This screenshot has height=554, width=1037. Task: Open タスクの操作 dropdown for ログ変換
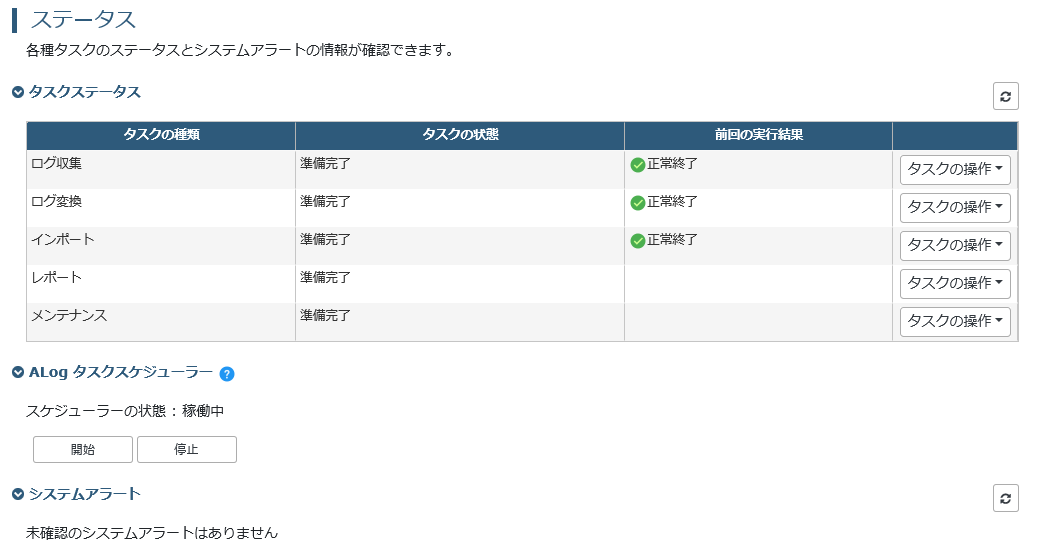(x=955, y=207)
